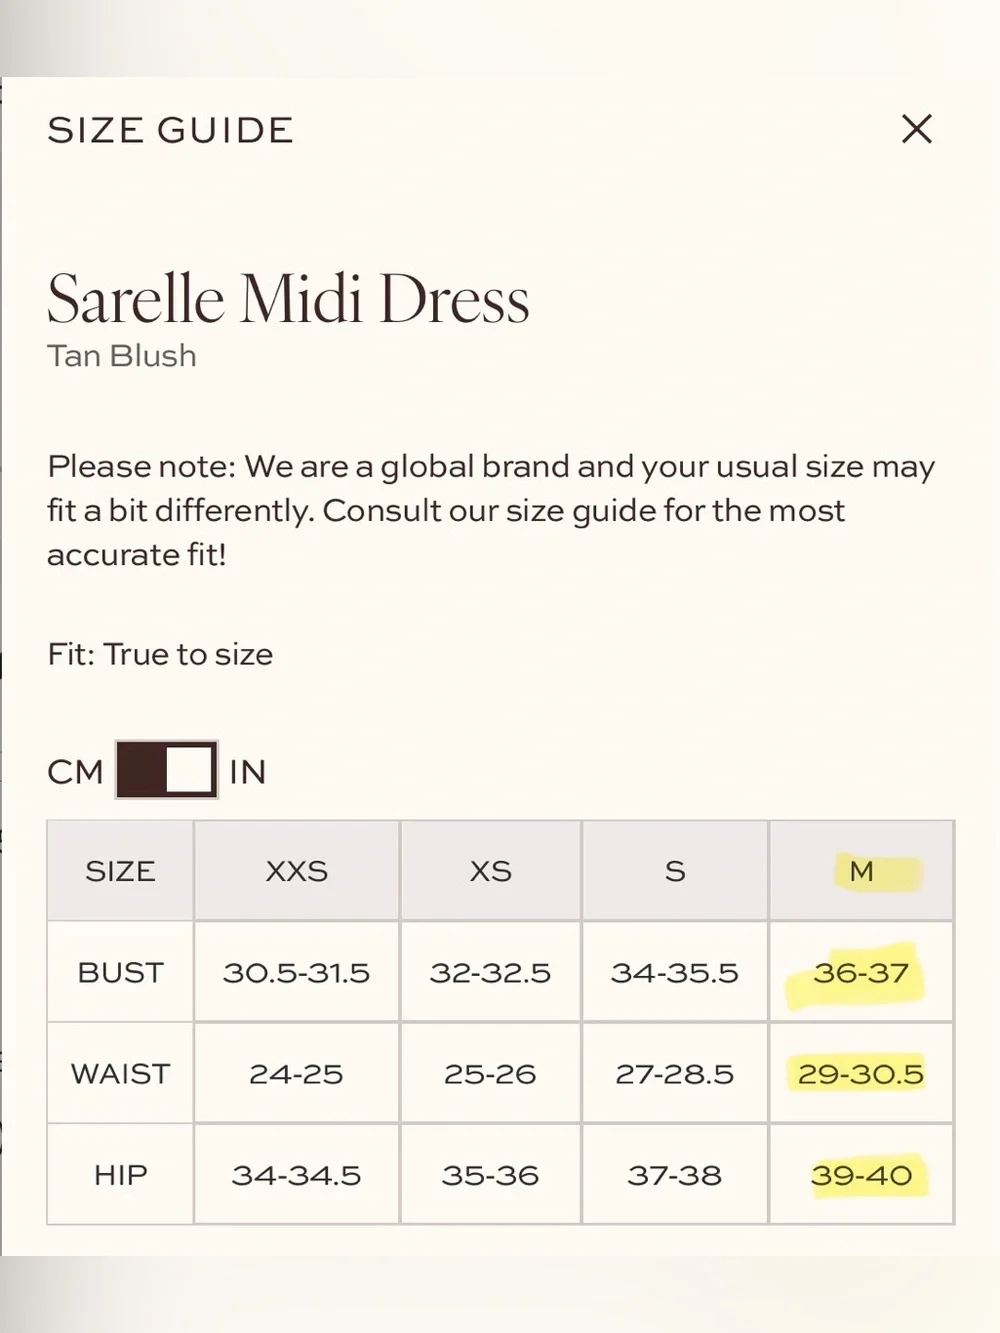Click the BUST row label

point(120,972)
